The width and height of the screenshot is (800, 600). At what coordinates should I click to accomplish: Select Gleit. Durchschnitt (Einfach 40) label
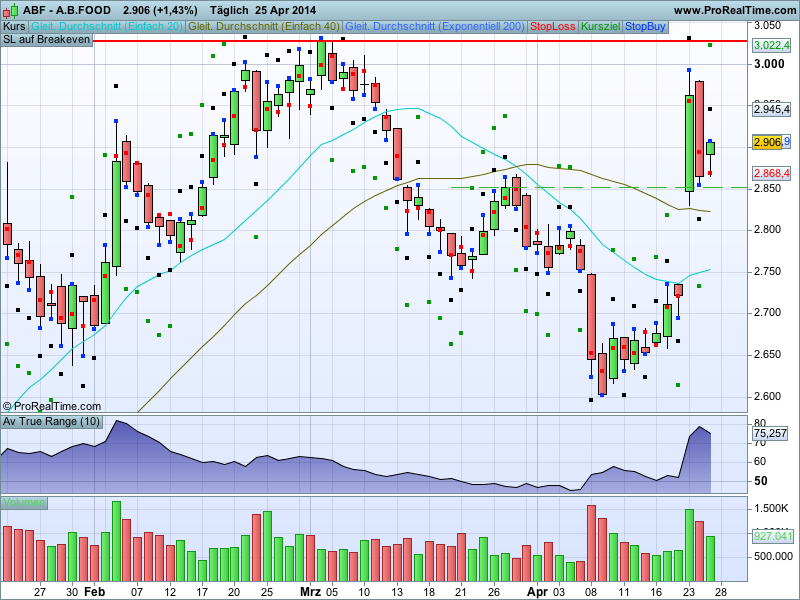[x=264, y=27]
